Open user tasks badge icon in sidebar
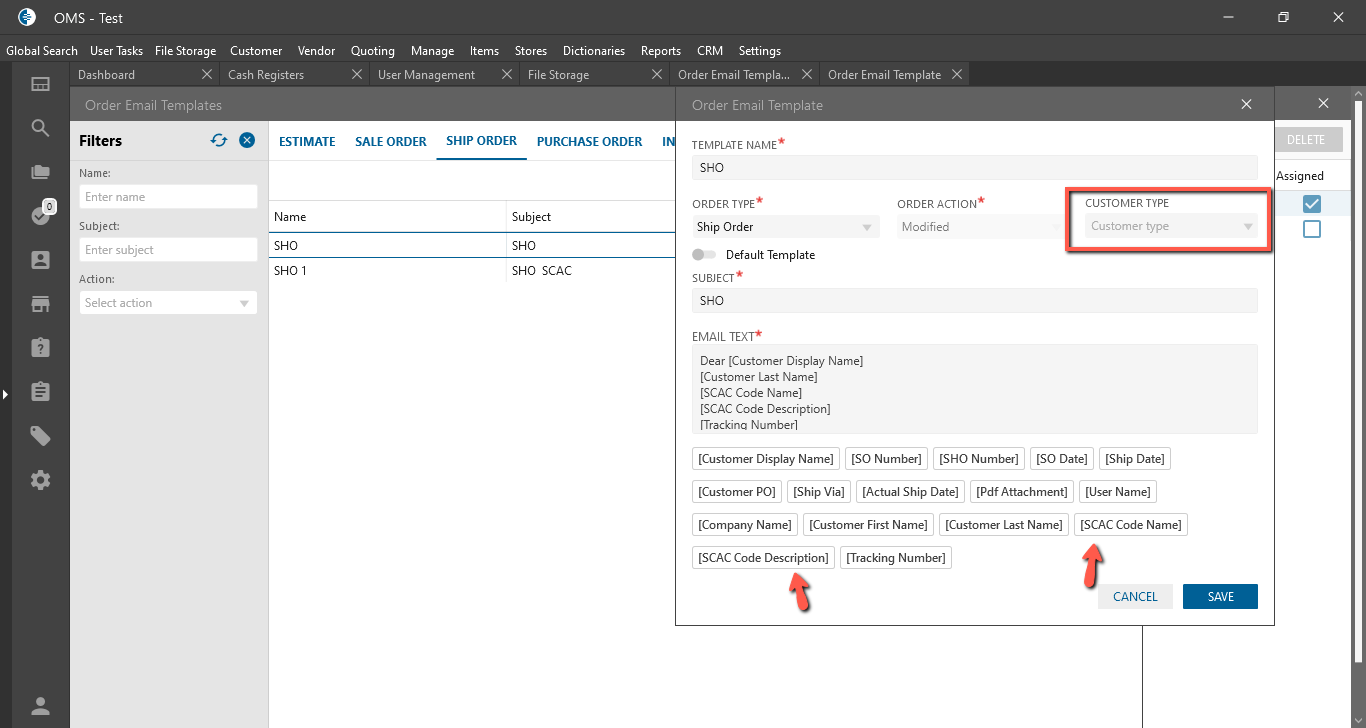Viewport: 1366px width, 728px height. click(40, 215)
